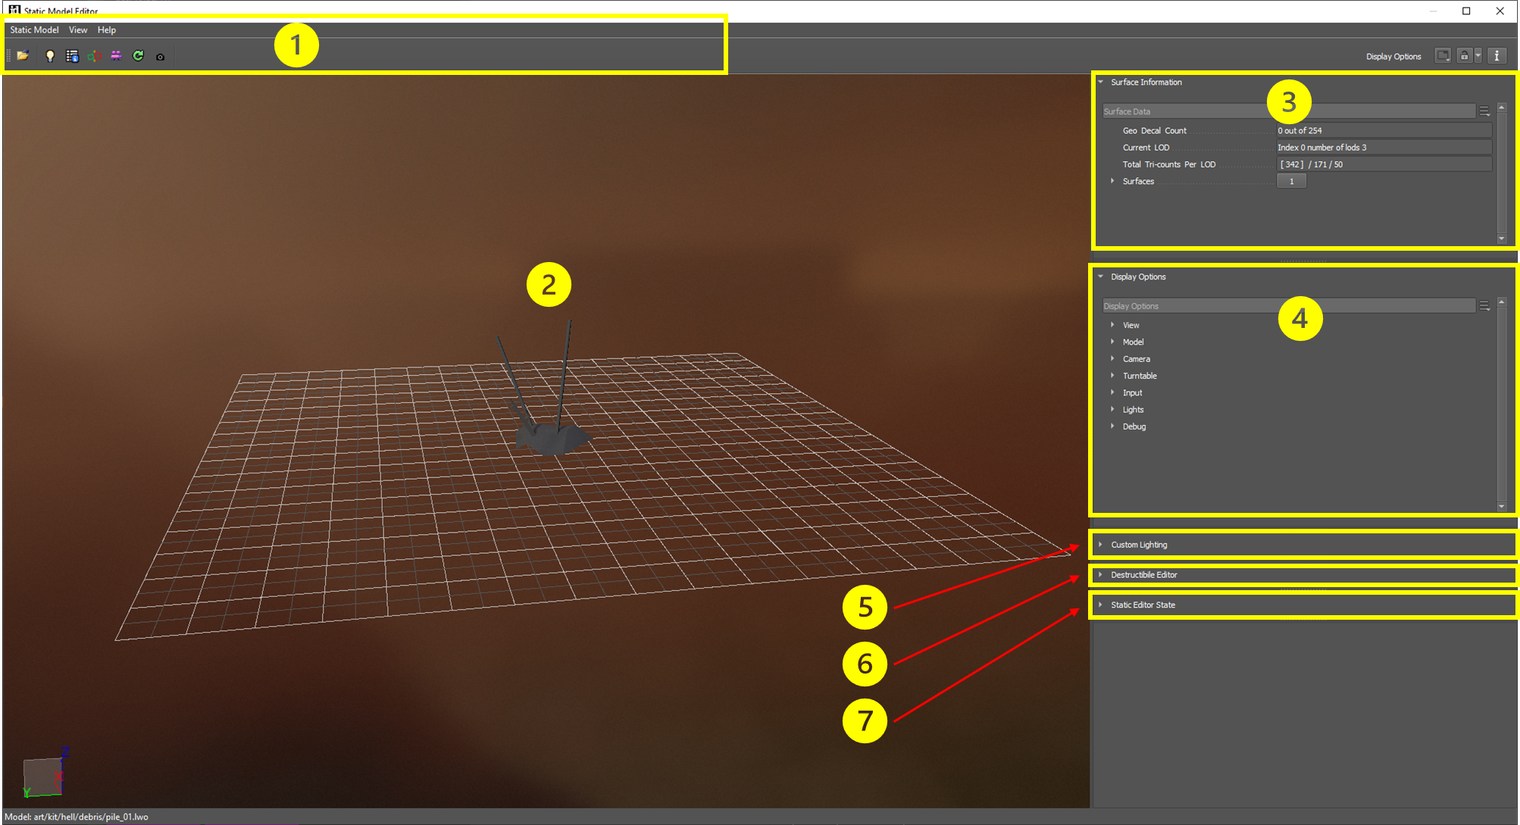Click the window layout icon near Display Options
This screenshot has width=1520, height=825.
coord(1443,56)
